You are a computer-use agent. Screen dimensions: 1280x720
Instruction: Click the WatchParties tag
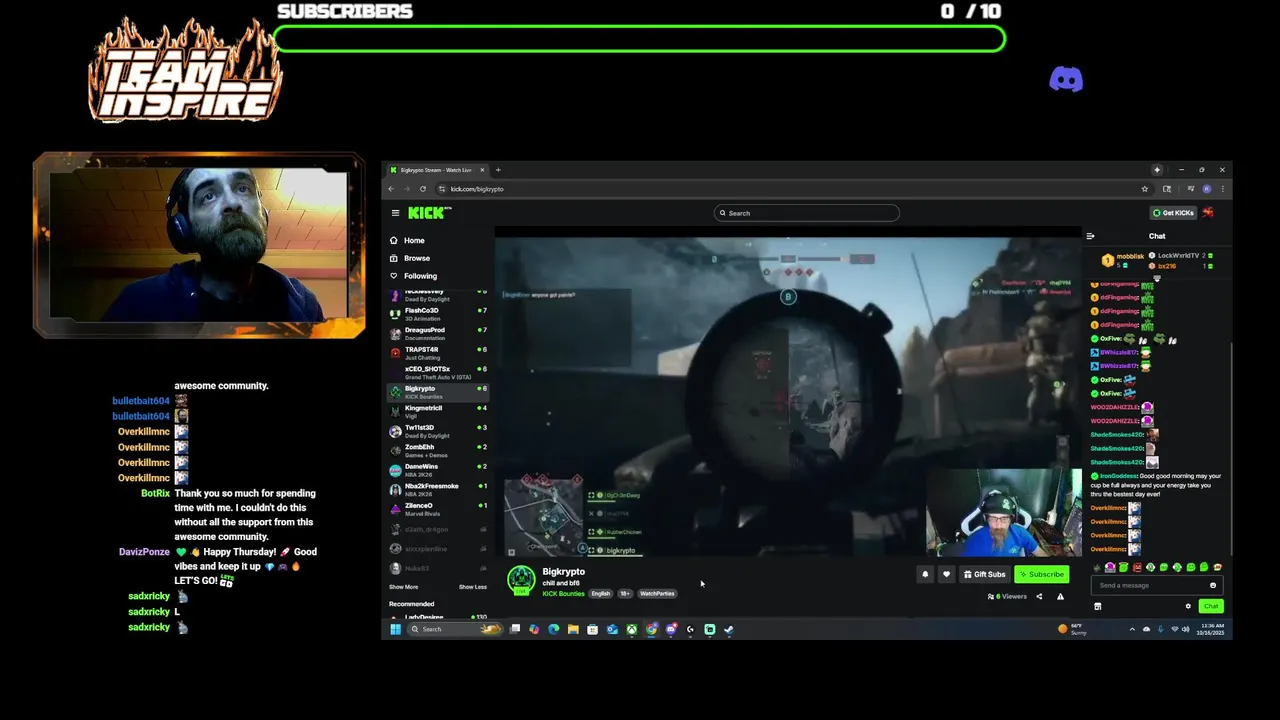point(657,594)
